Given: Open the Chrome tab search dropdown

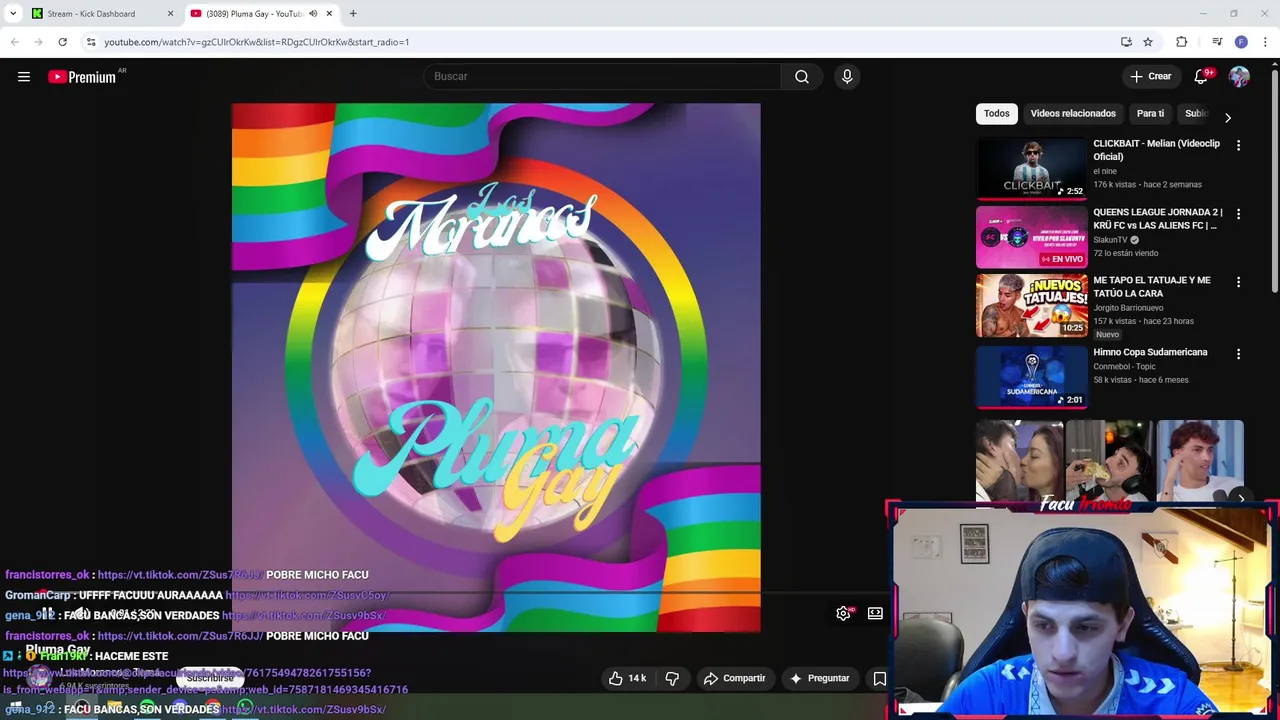Looking at the screenshot, I should 13,14.
